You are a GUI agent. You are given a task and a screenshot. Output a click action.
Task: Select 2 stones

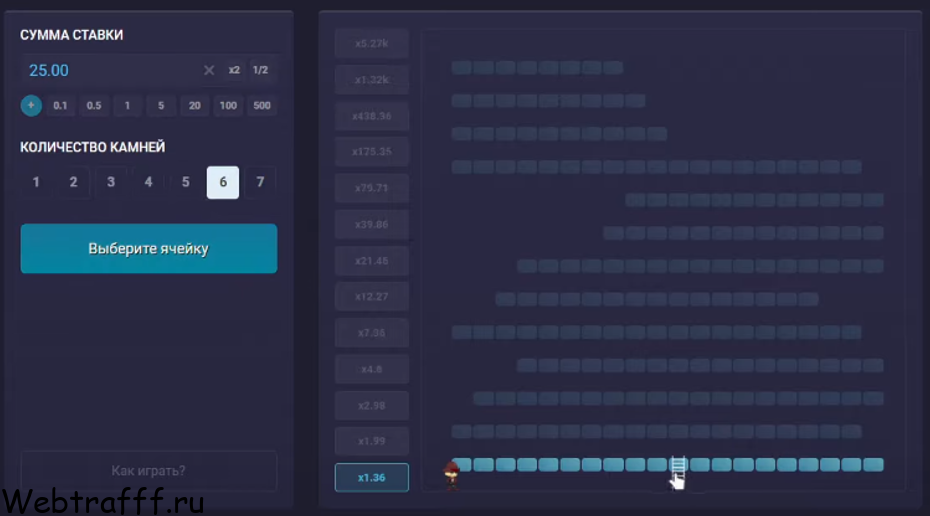(x=74, y=182)
